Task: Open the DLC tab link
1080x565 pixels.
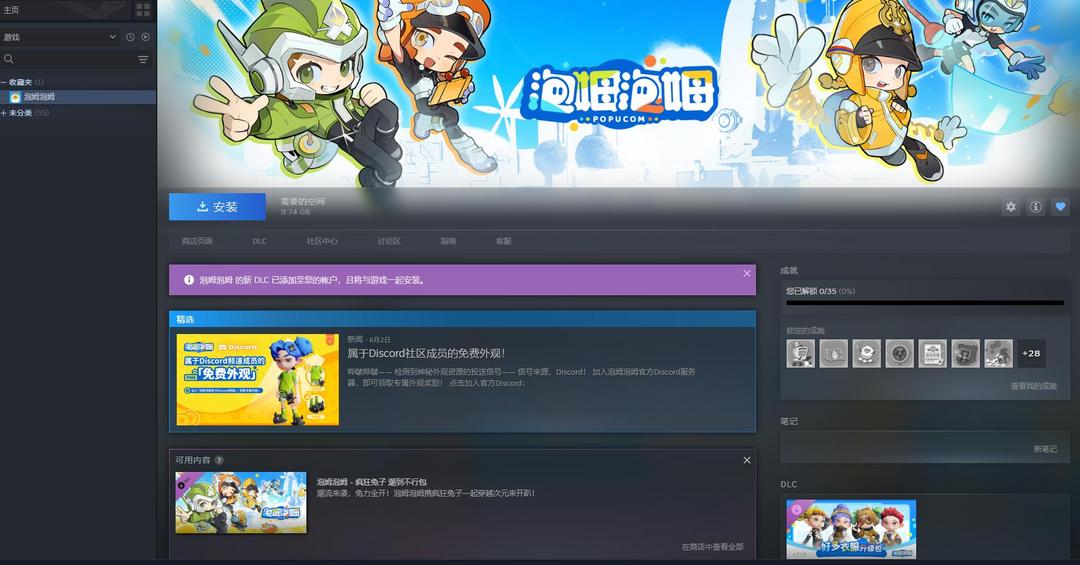Action: [260, 241]
